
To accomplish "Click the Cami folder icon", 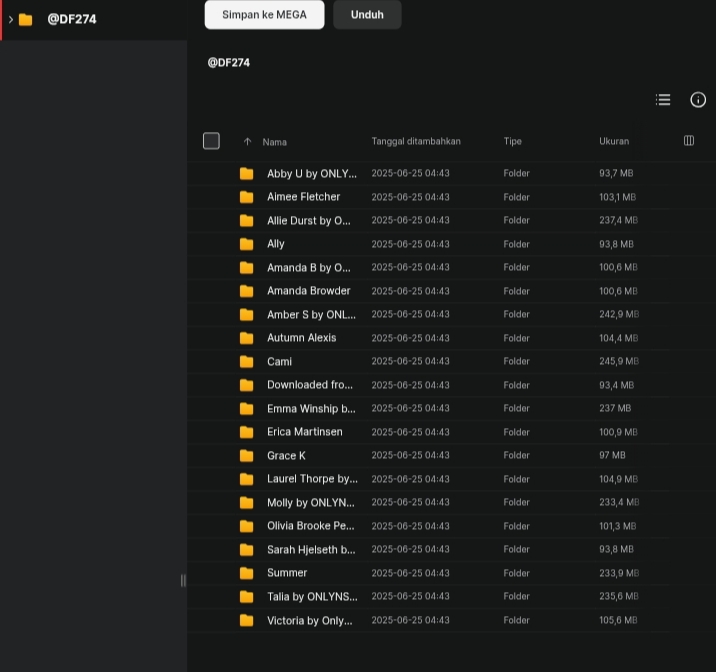I will pos(247,362).
